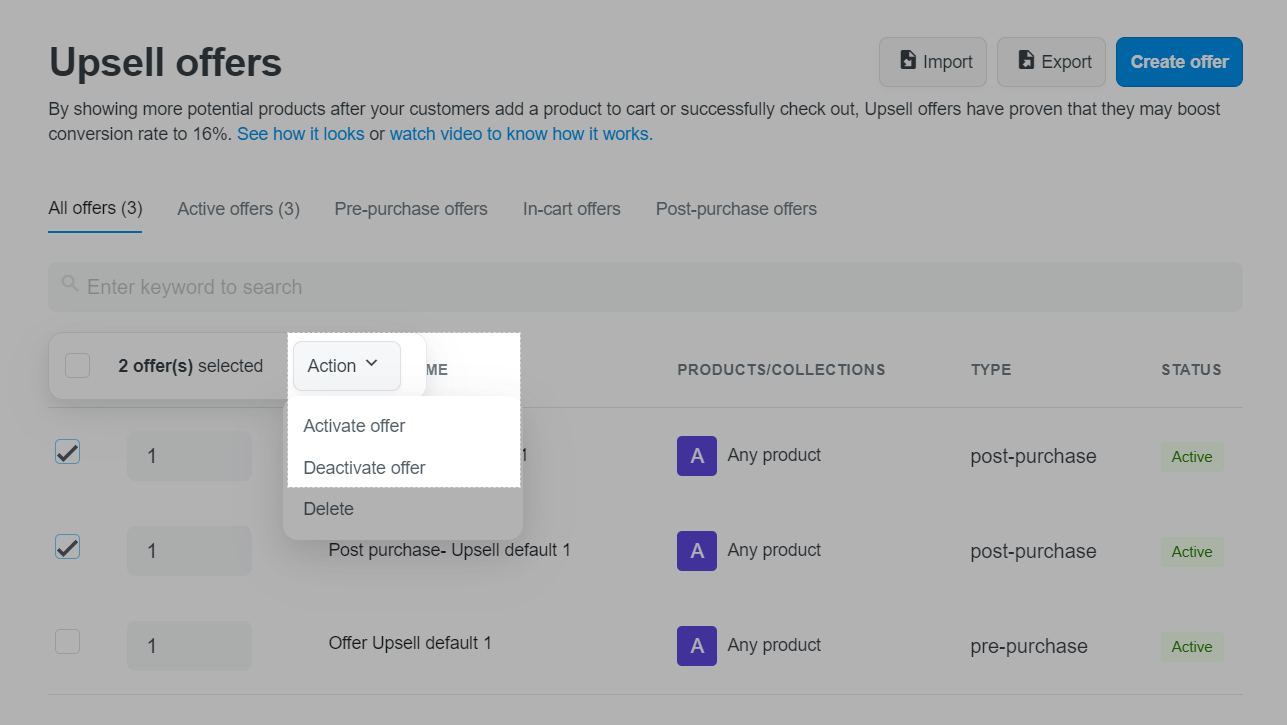The width and height of the screenshot is (1287, 725).
Task: Open the 'Post purchase- Upsell default 1' offer
Action: [449, 550]
